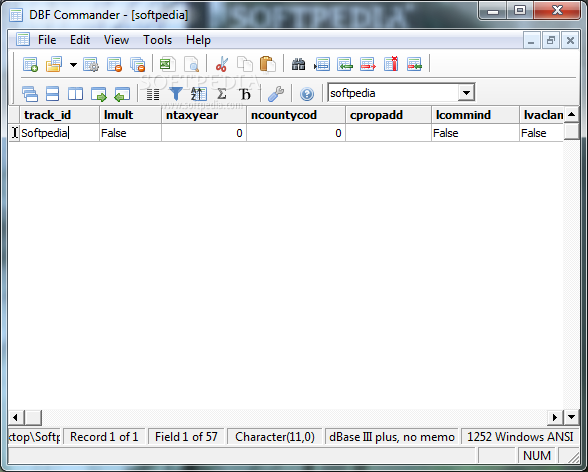This screenshot has width=588, height=472.
Task: Click 'Field 1 of 57' status entry
Action: (186, 437)
